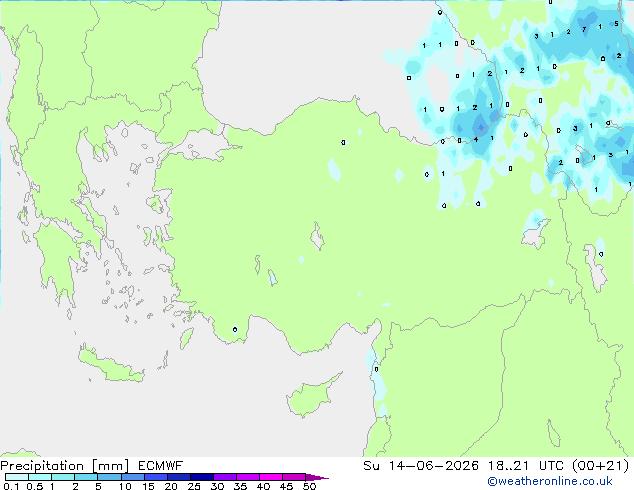Open the weatheronline.co.uk copyright link

tap(550, 481)
